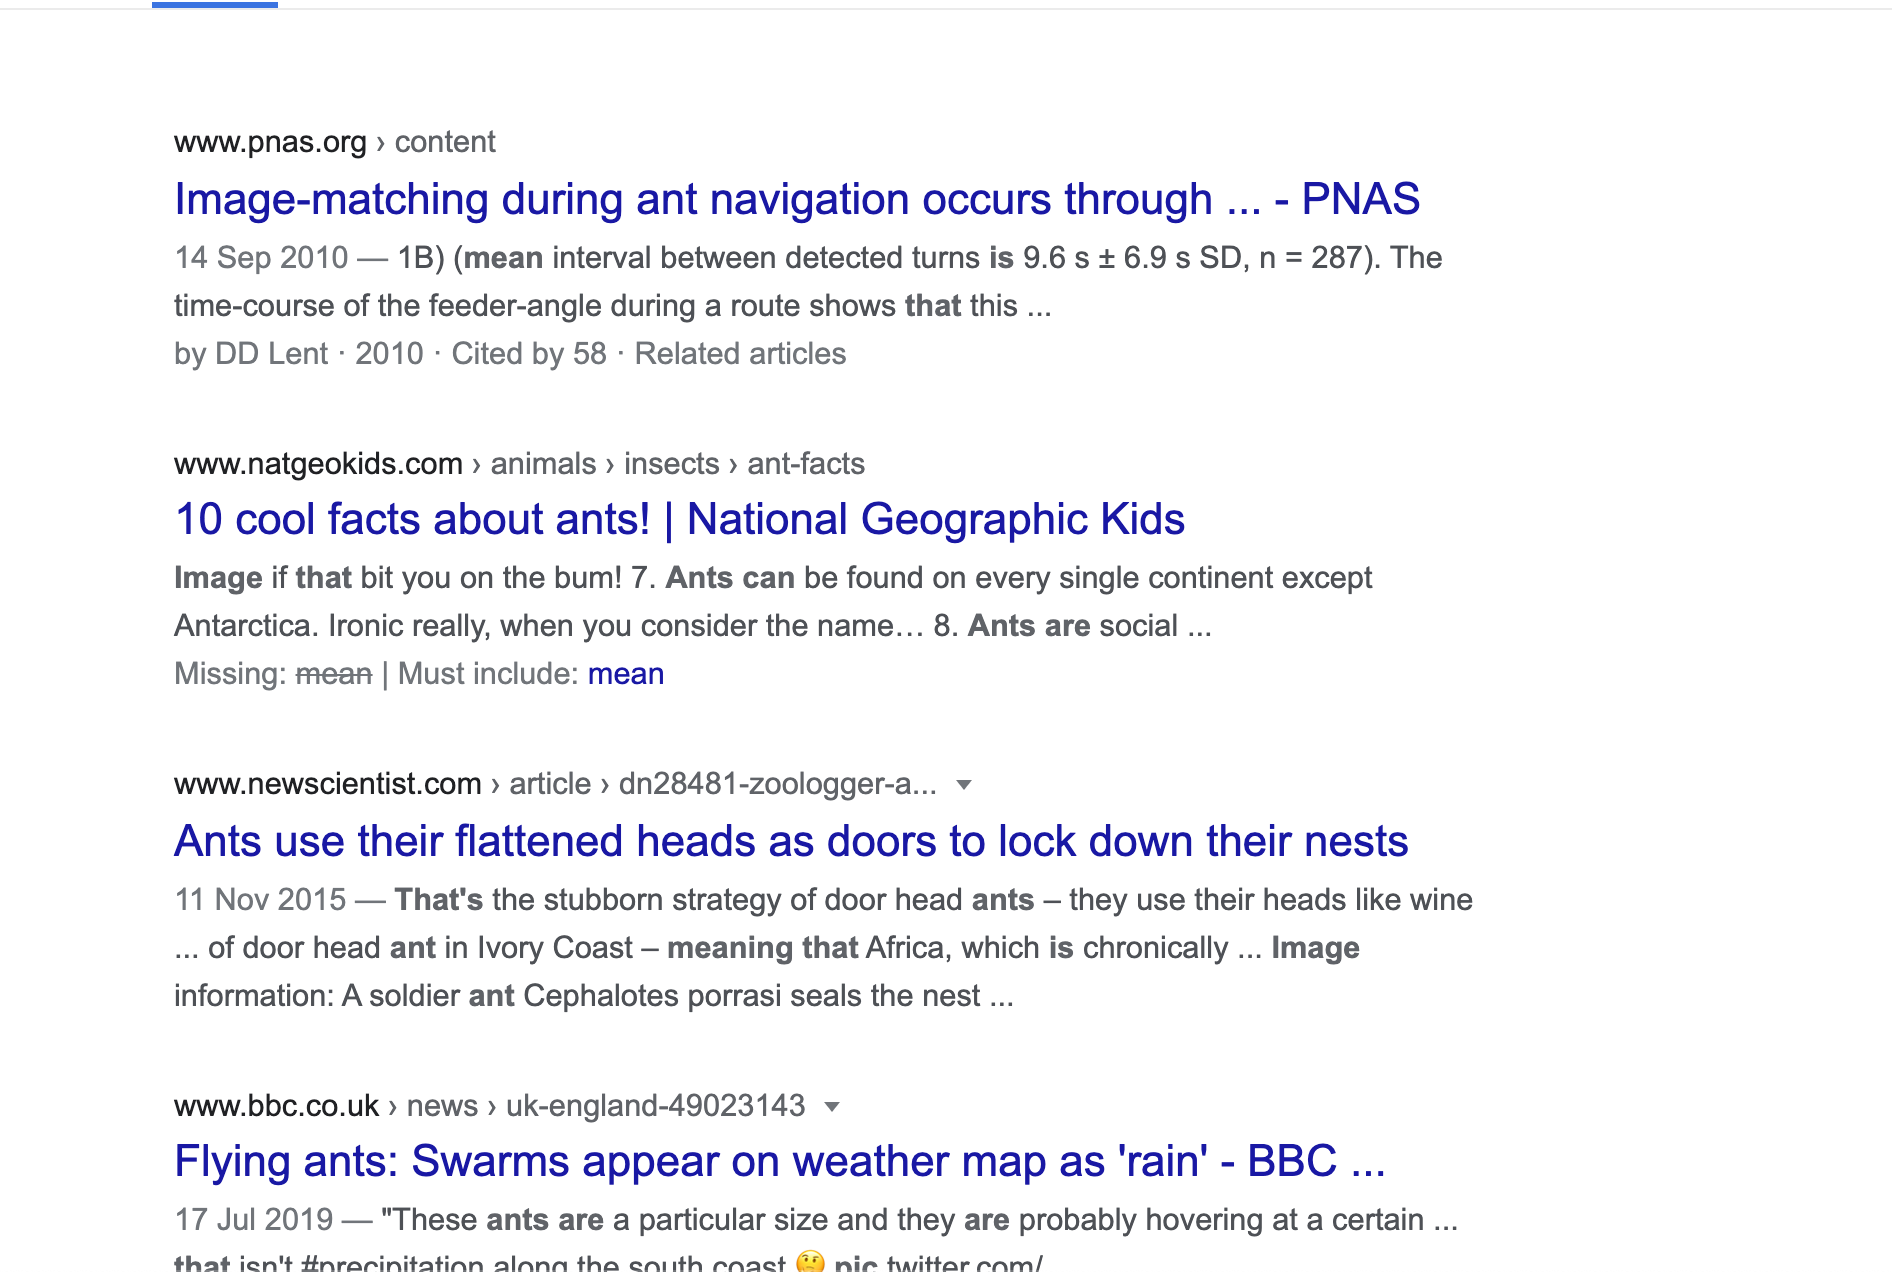Click www.bbc.co.uk breadcrumb URL text

tap(489, 1106)
